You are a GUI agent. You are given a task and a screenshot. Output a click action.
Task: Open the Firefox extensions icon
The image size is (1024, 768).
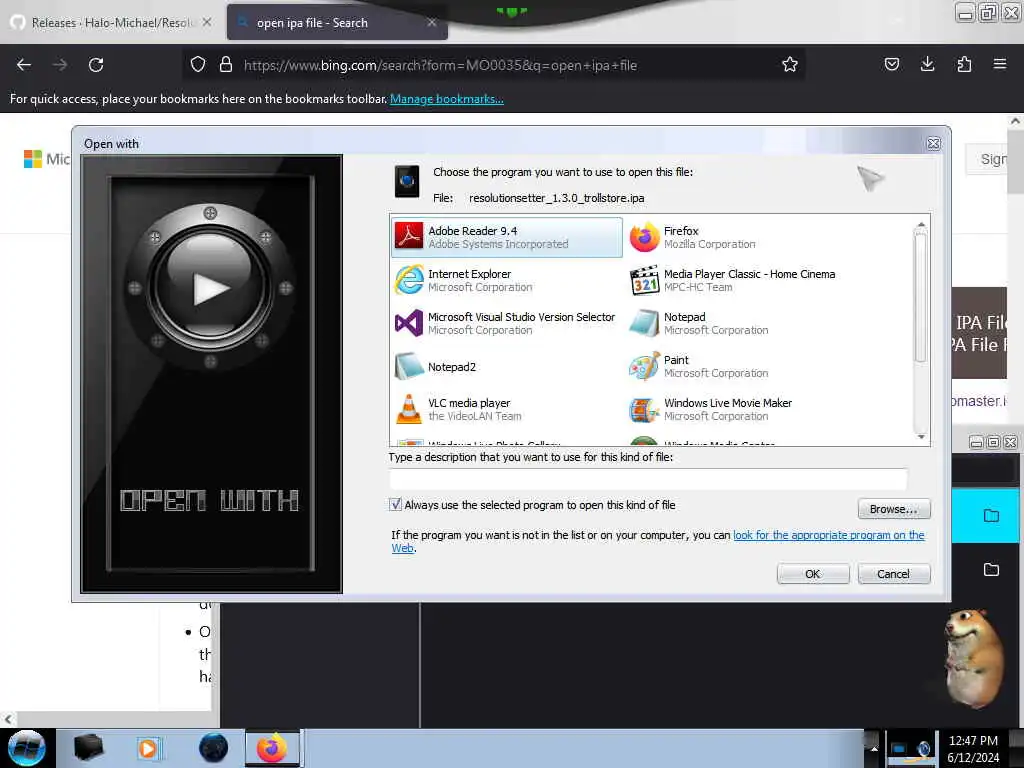tap(964, 64)
